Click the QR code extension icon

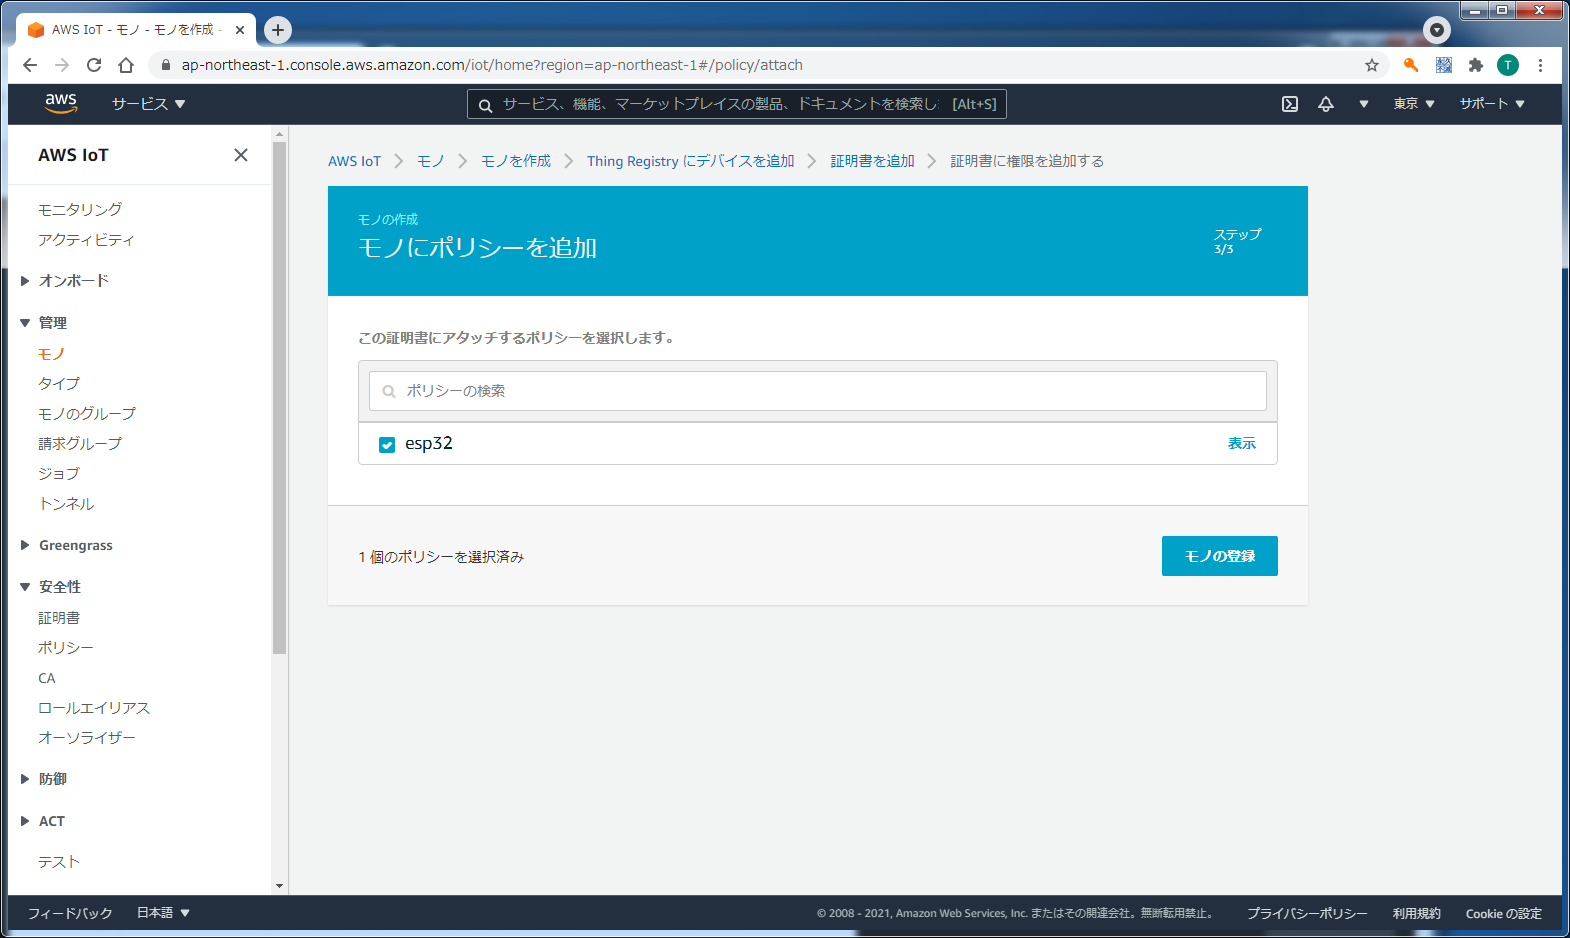[x=1444, y=65]
